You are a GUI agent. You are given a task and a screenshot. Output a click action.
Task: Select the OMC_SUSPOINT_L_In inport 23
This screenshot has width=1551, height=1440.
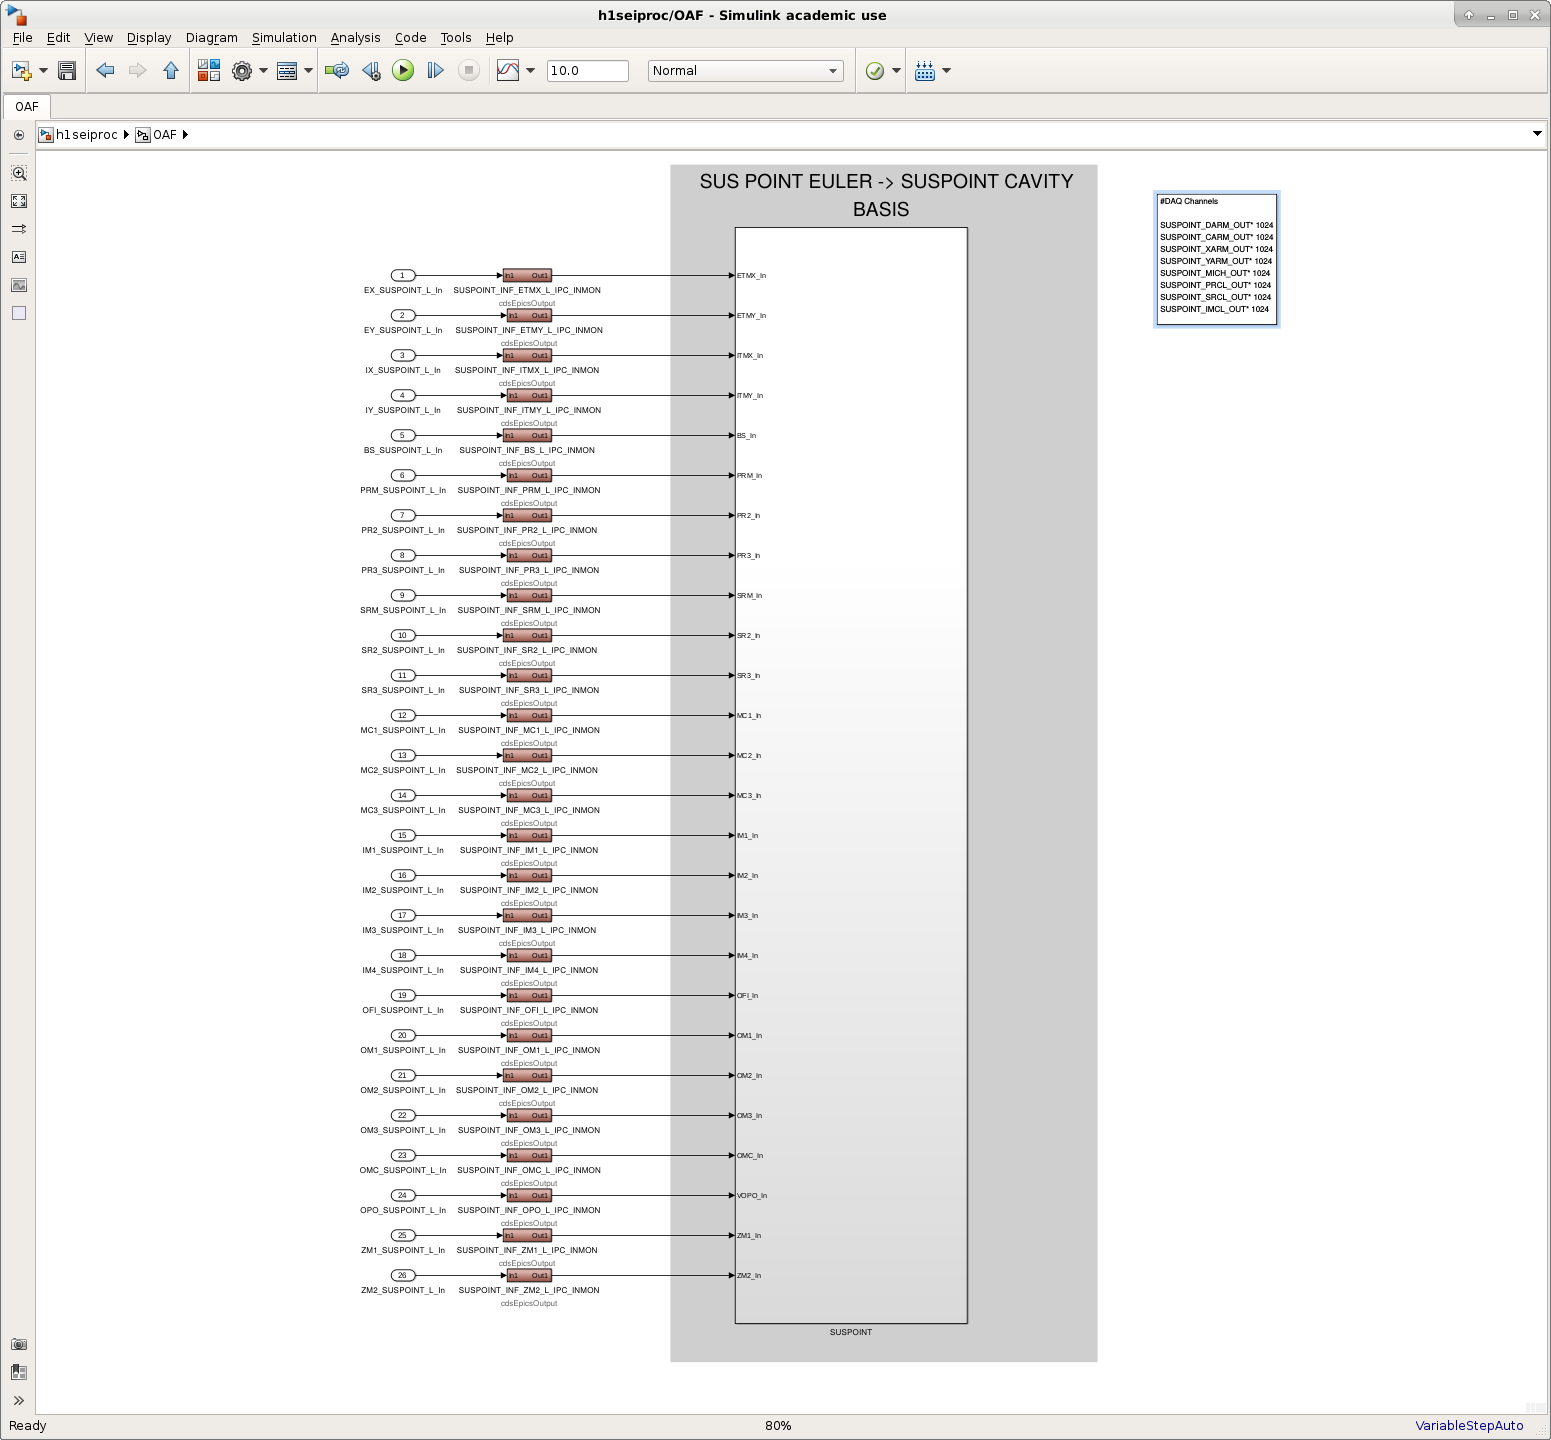pos(403,1155)
